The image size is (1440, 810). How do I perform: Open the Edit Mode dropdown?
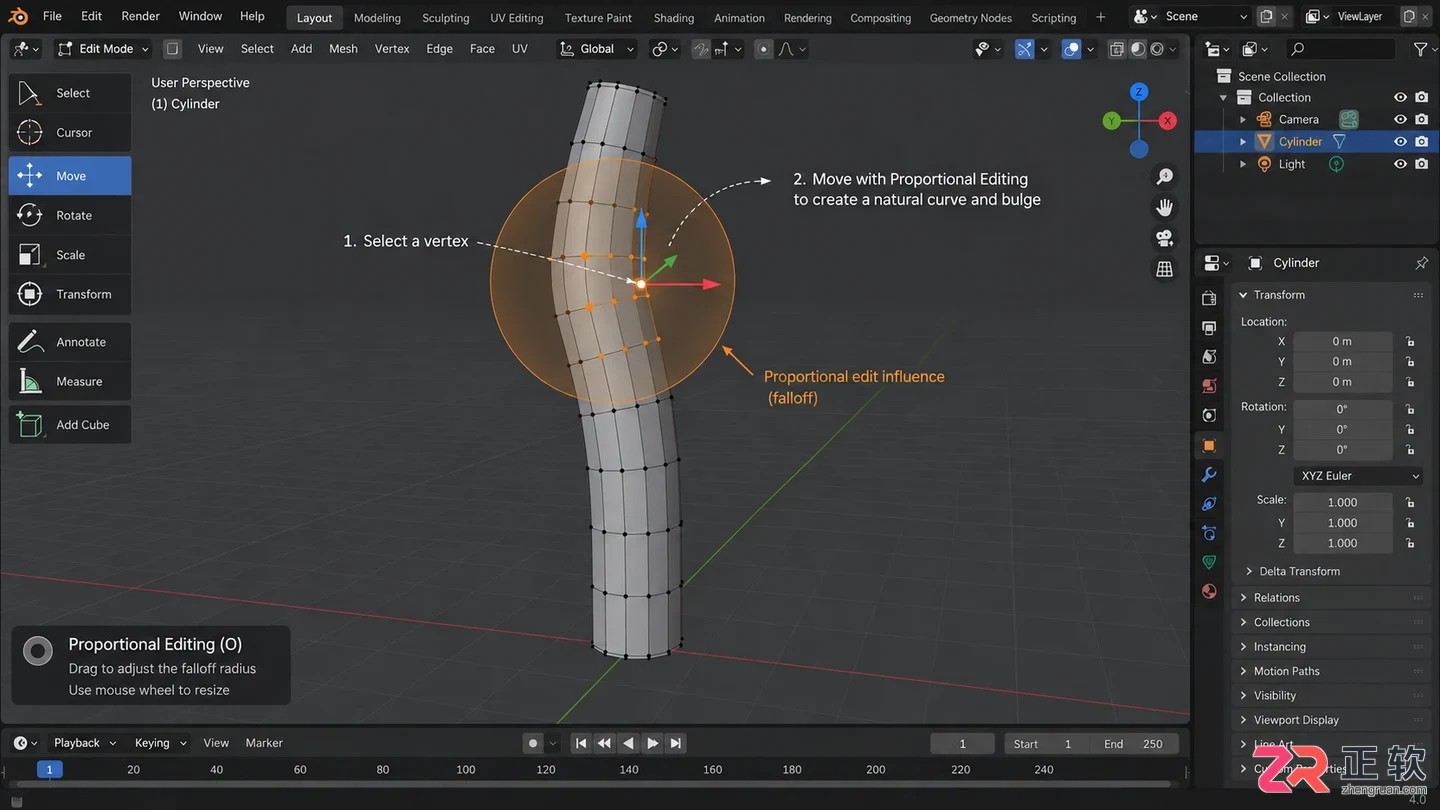pyautogui.click(x=103, y=49)
